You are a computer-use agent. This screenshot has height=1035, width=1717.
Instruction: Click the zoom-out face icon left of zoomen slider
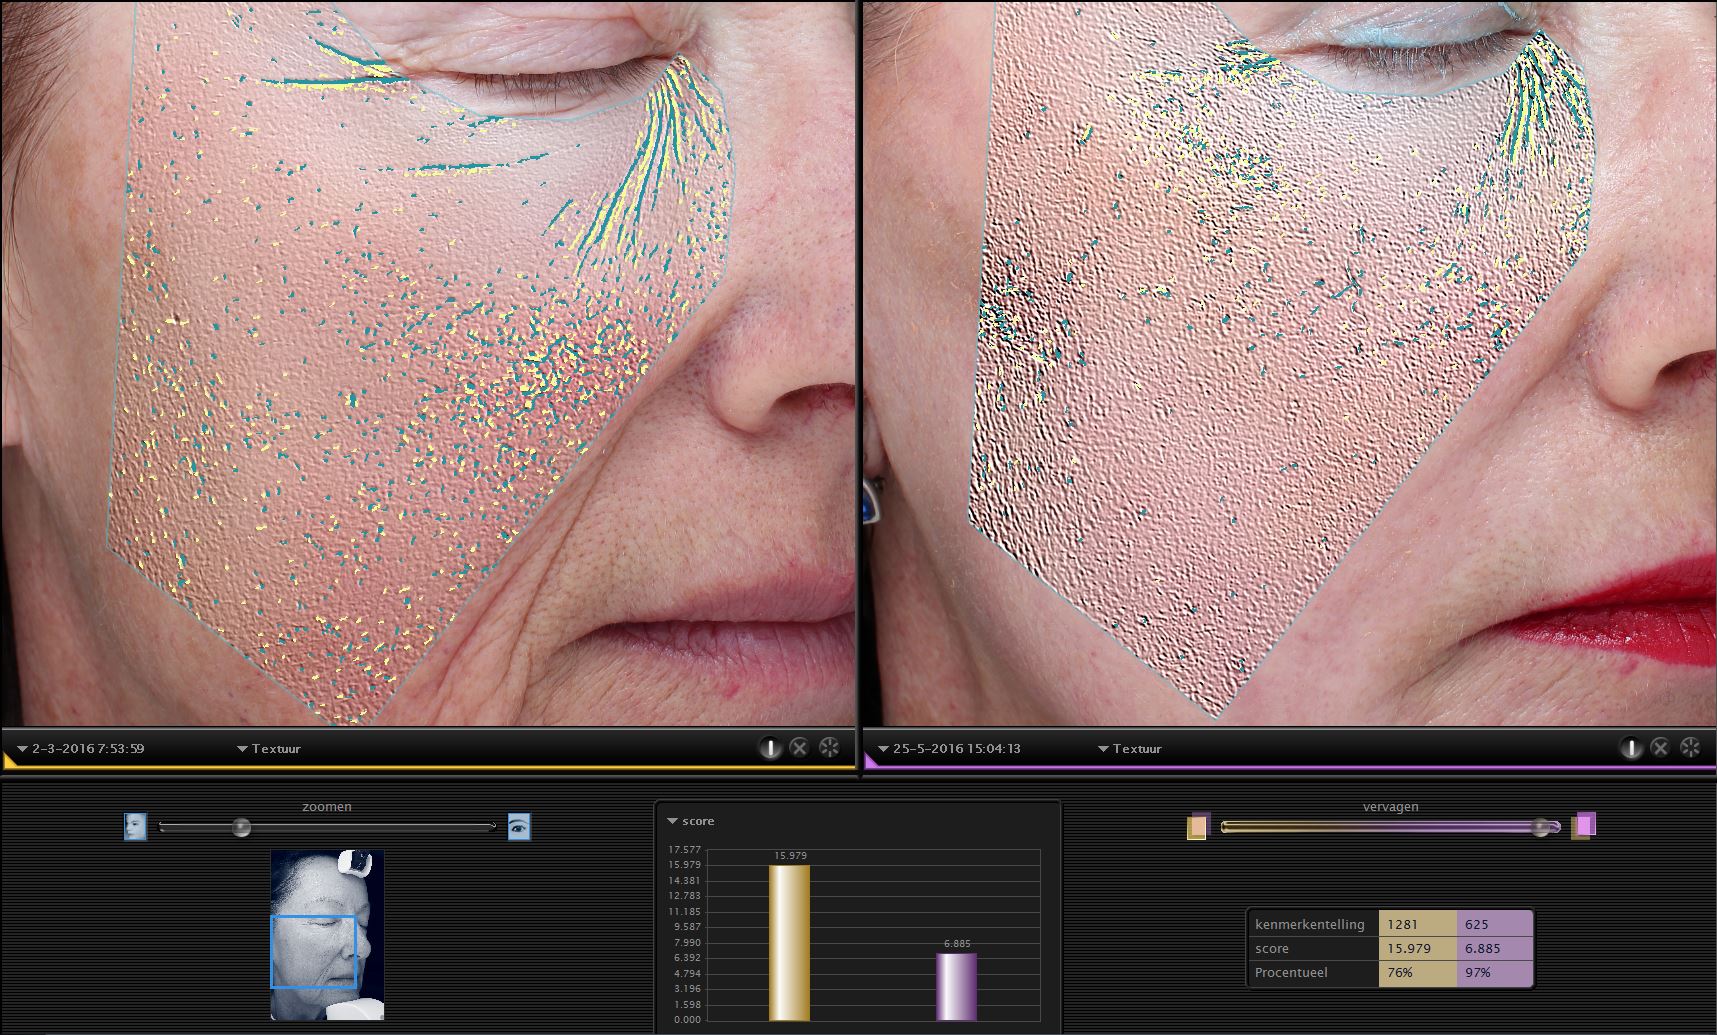(x=135, y=826)
